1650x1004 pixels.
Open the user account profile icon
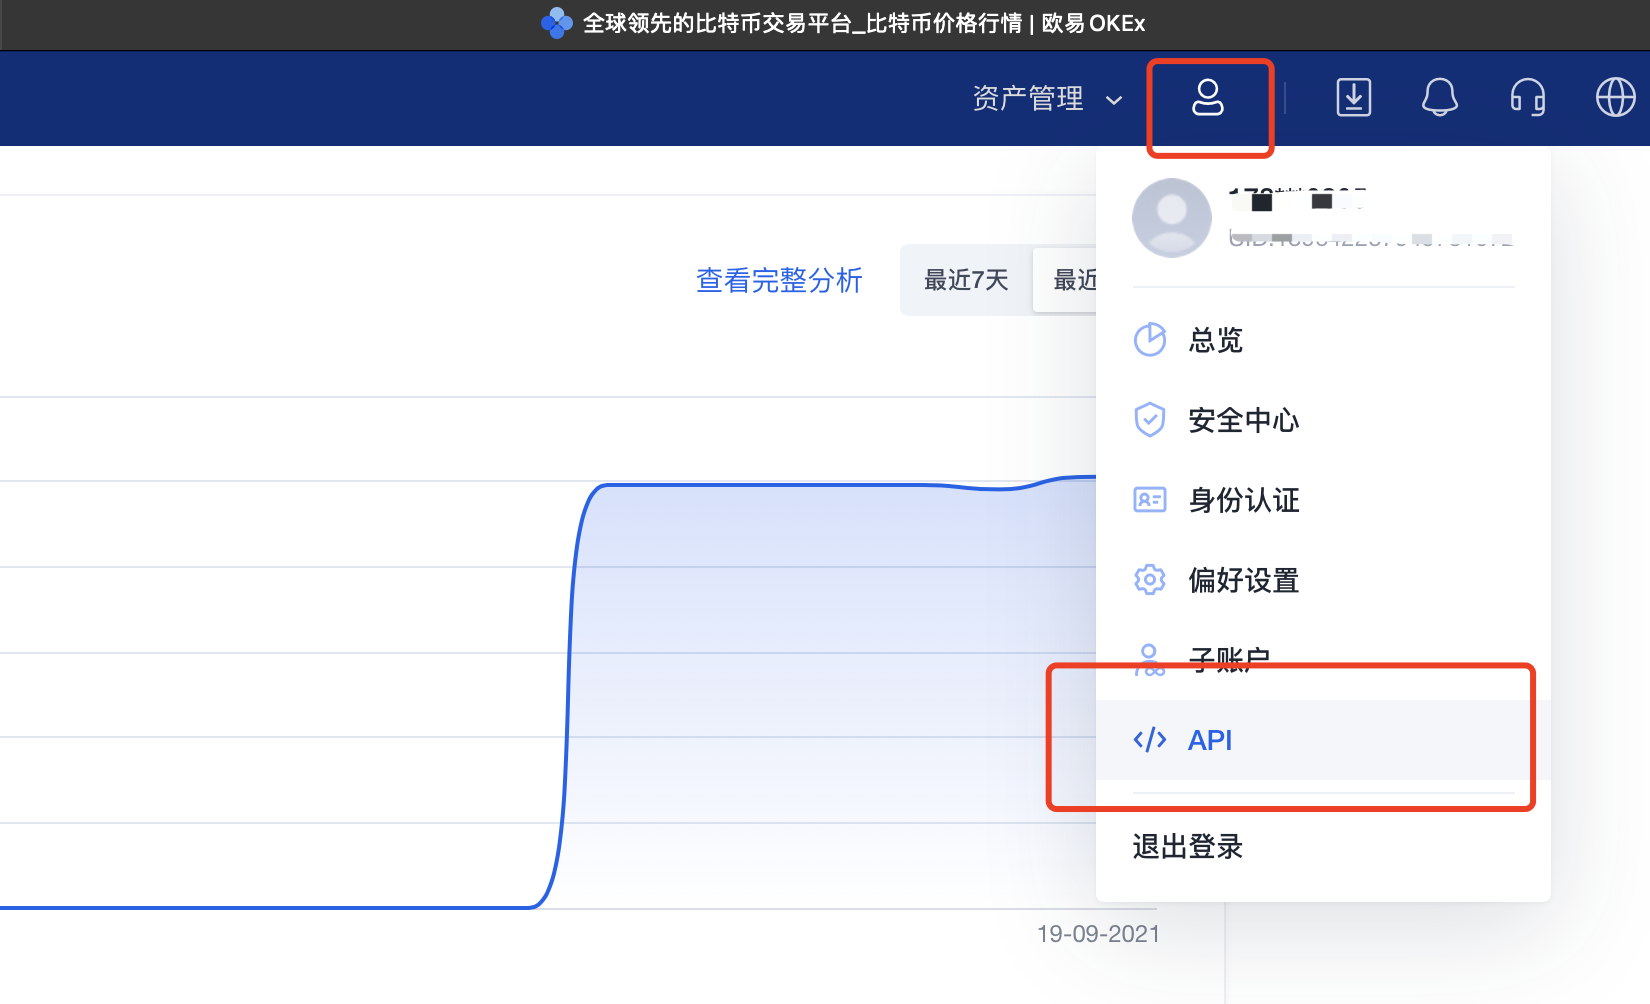point(1207,98)
